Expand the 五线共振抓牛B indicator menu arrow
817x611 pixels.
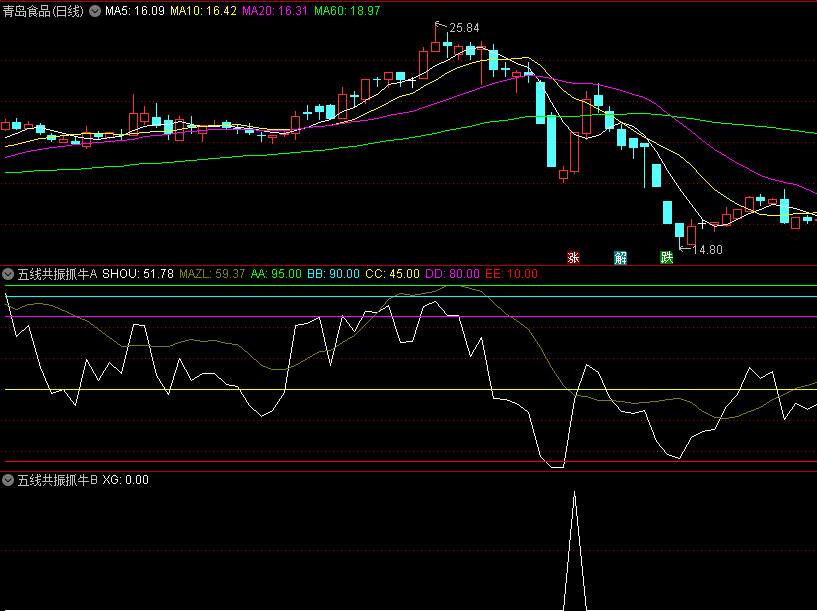tap(8, 480)
